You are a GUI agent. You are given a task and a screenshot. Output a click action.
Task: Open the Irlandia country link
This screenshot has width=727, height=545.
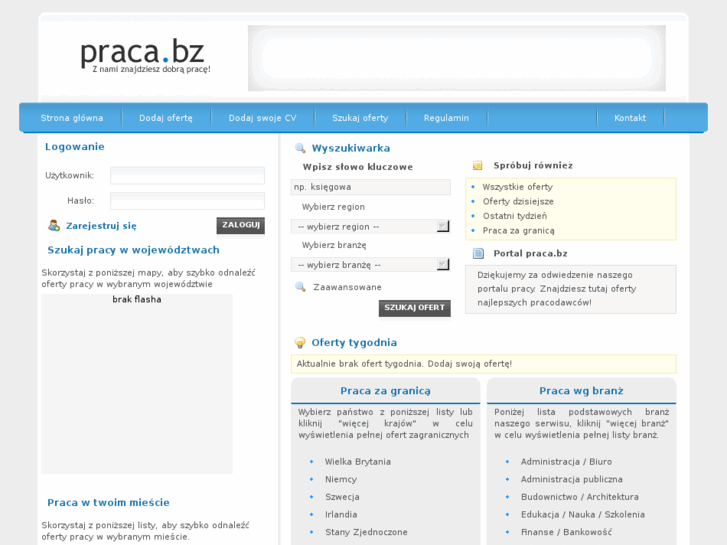pyautogui.click(x=341, y=514)
